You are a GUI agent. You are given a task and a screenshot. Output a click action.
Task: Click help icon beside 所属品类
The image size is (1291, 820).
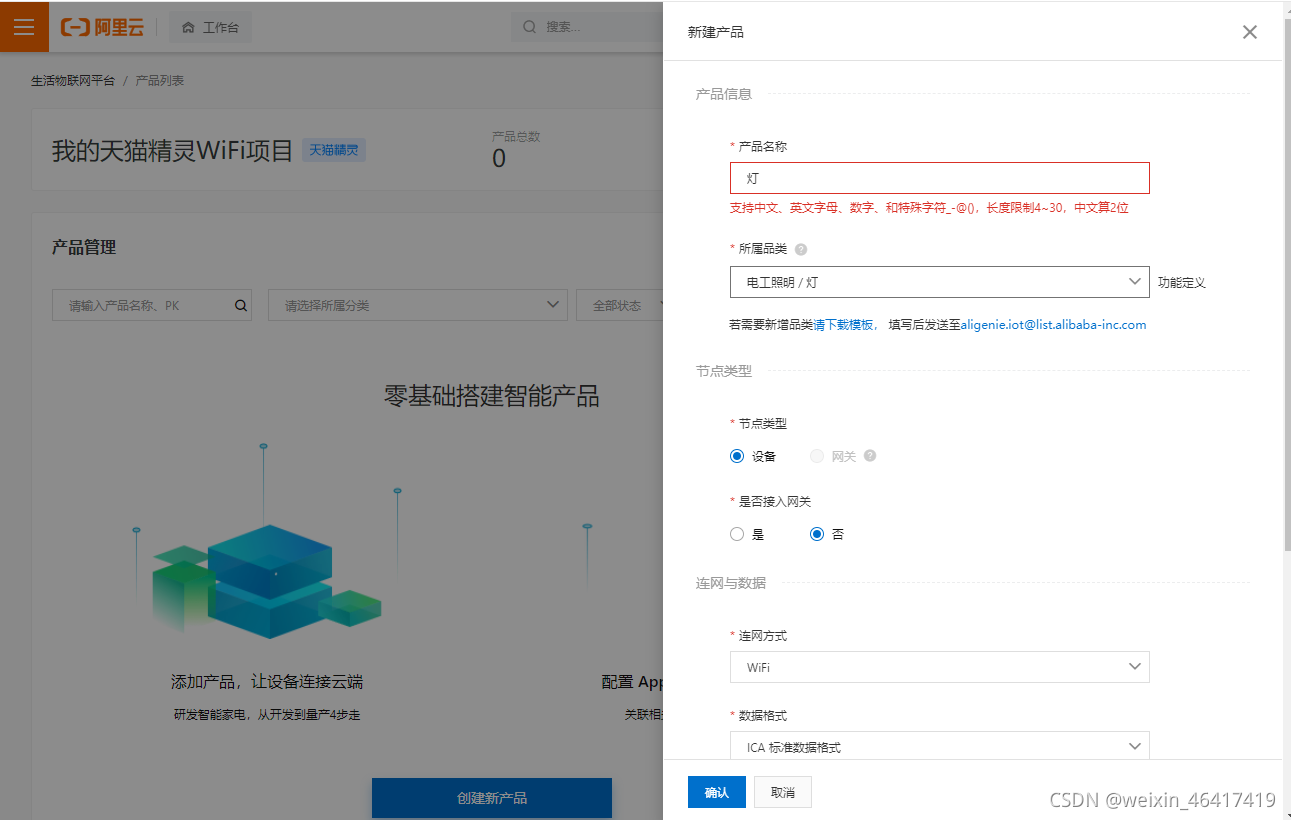[x=801, y=249]
